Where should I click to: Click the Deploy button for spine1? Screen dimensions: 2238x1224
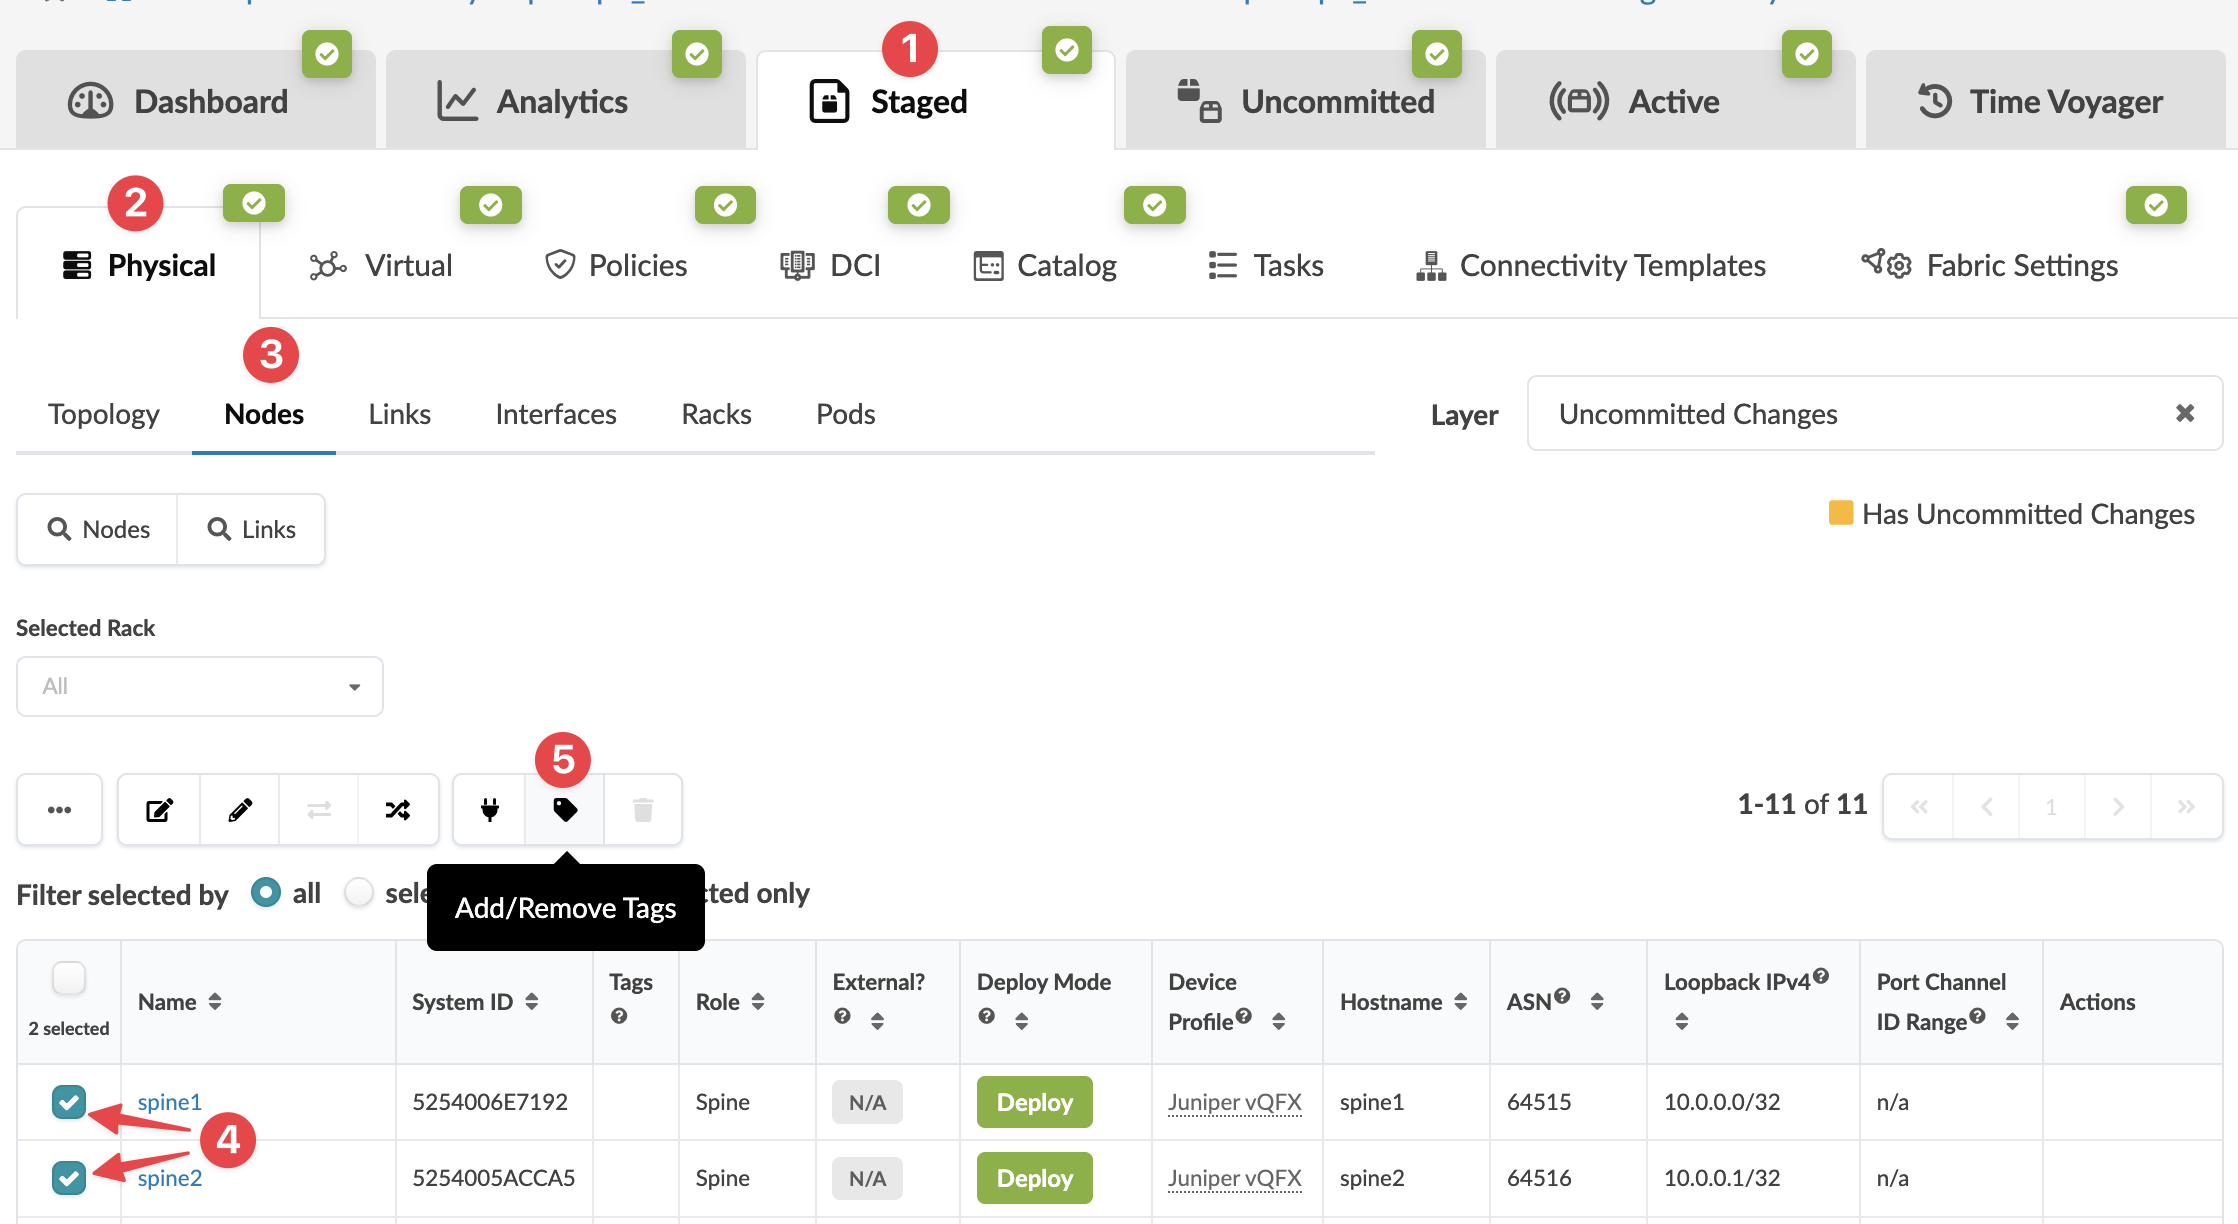pyautogui.click(x=1034, y=1101)
